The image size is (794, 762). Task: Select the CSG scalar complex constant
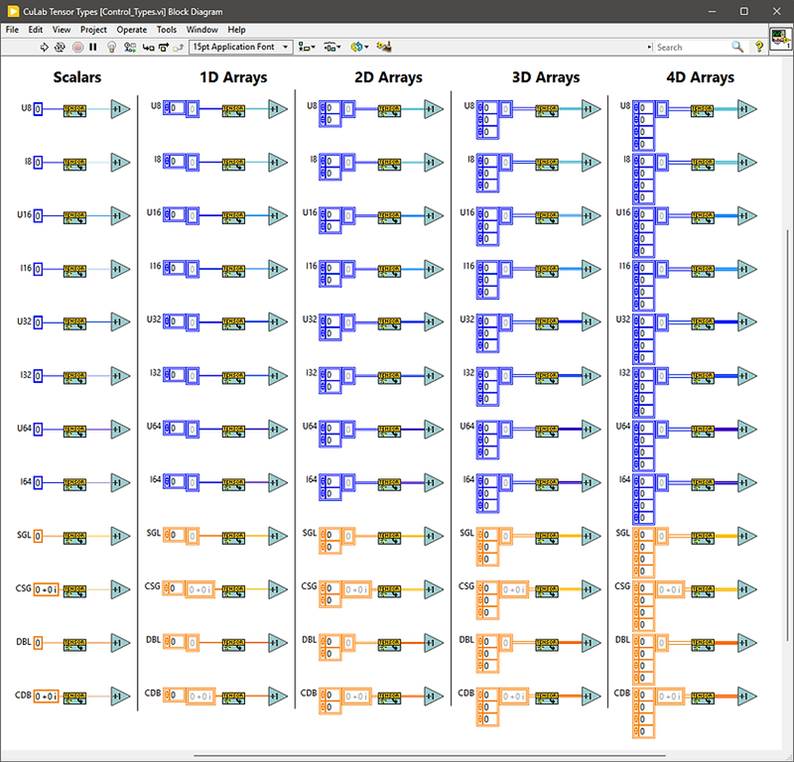[x=46, y=589]
